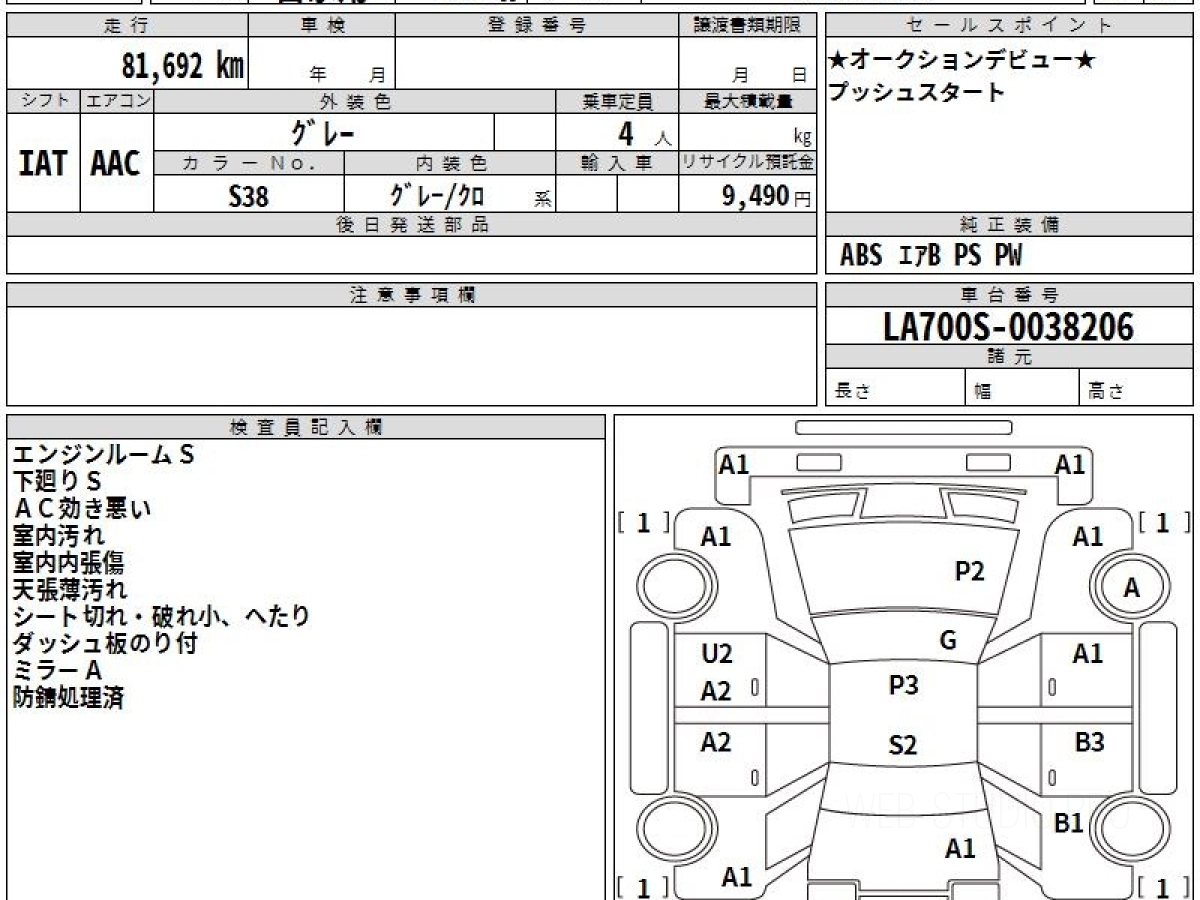Click the mileage value 81,692 km
Image resolution: width=1200 pixels, height=900 pixels.
pyautogui.click(x=183, y=65)
